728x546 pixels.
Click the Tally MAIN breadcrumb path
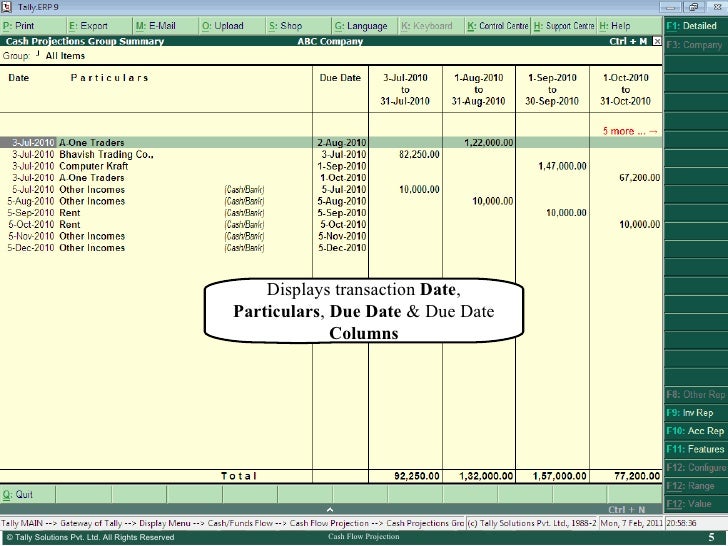point(232,523)
